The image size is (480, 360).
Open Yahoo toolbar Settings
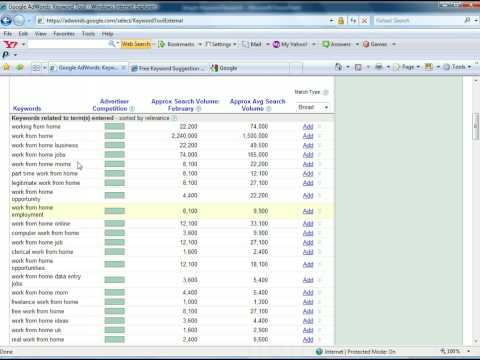click(x=220, y=44)
